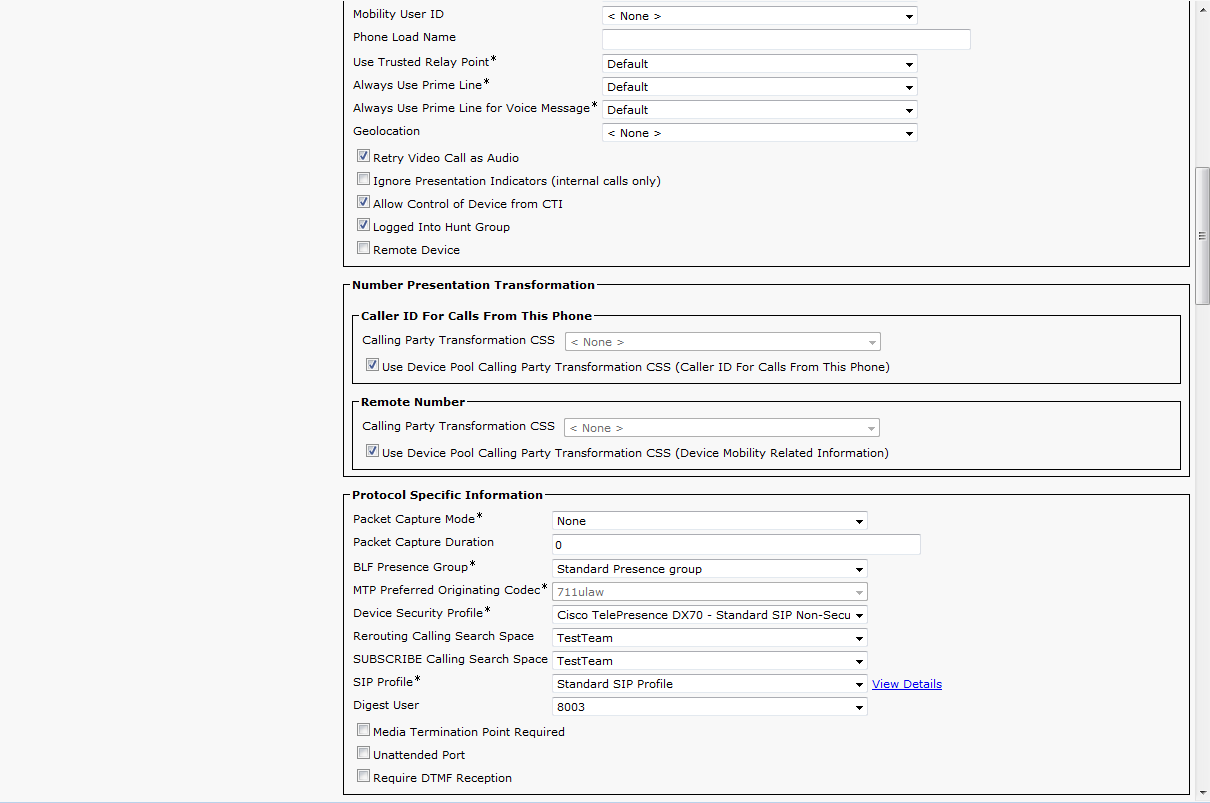
Task: Expand the BLF Presence Group dropdown
Action: tap(709, 569)
